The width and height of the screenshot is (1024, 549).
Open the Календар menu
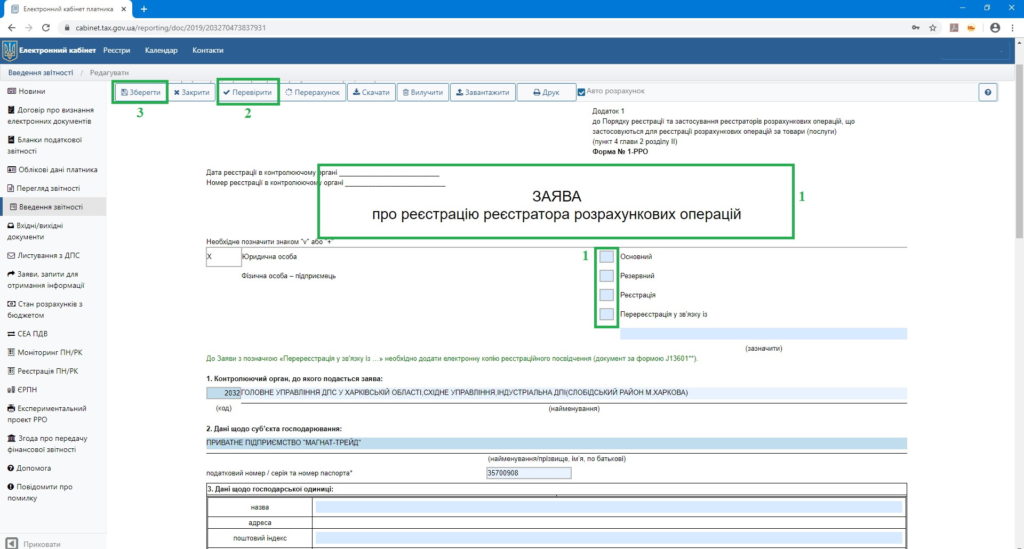161,50
